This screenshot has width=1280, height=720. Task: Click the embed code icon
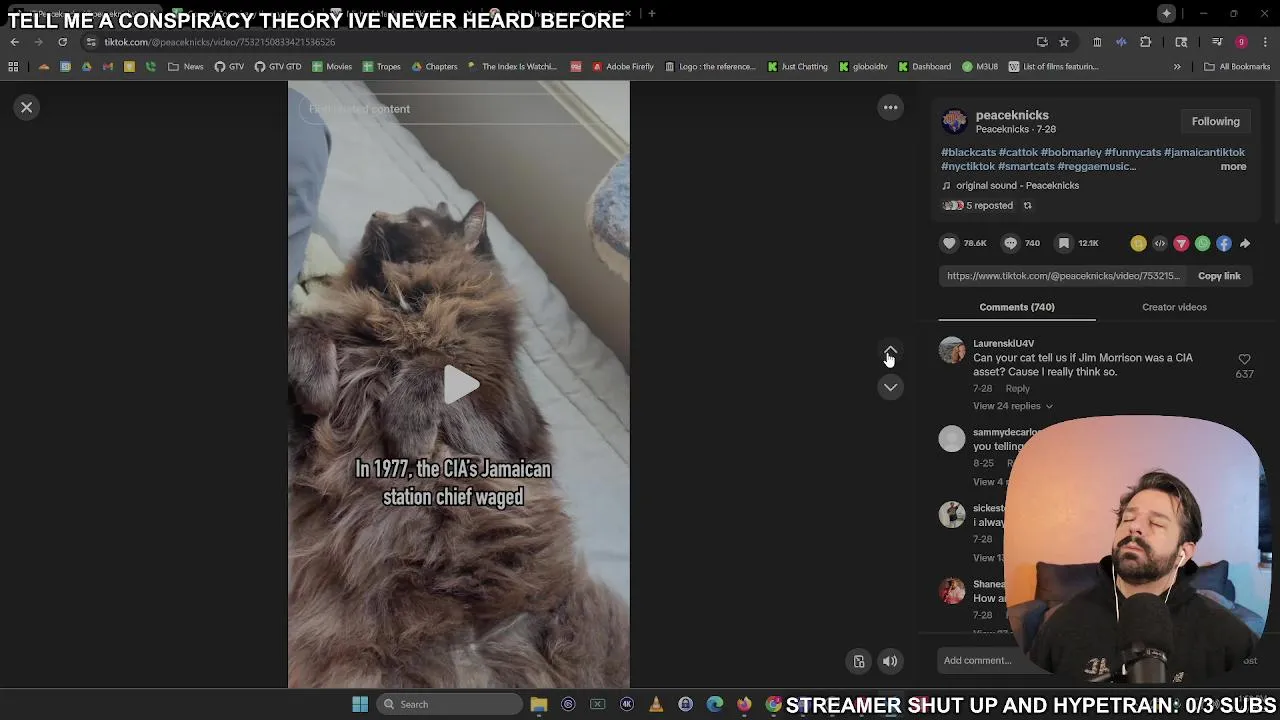coord(1160,243)
